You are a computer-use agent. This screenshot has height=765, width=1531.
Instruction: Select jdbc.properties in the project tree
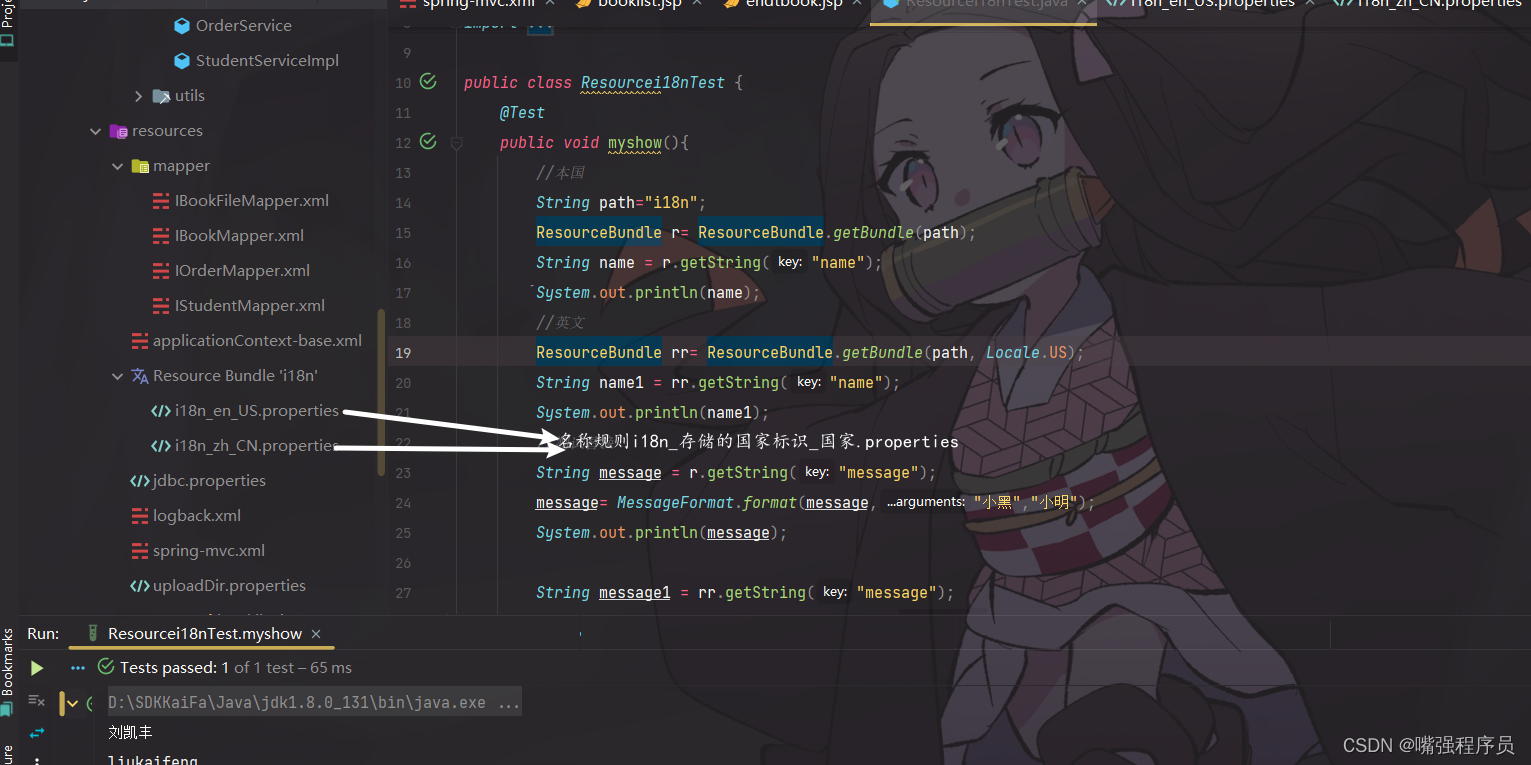pos(209,481)
